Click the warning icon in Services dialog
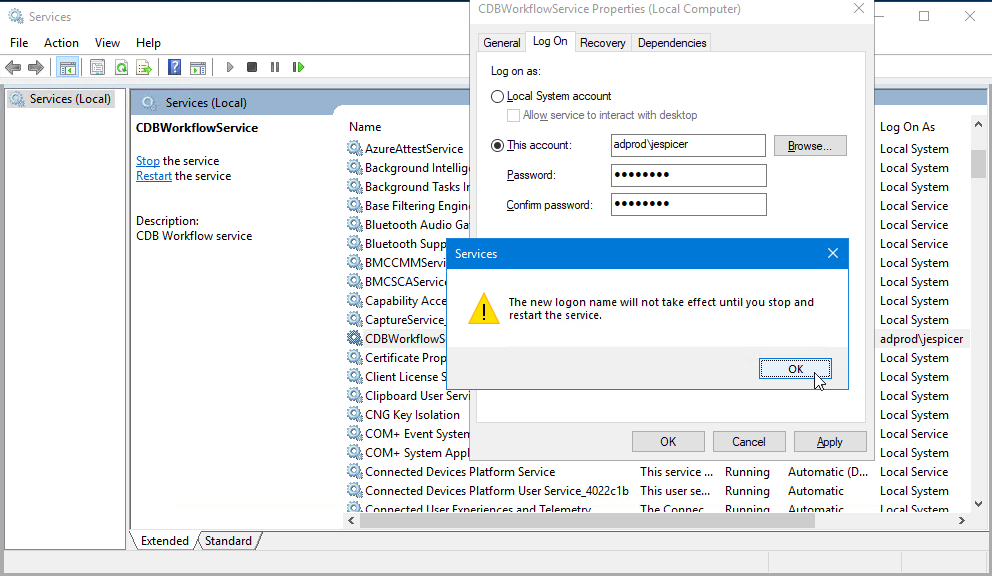Viewport: 992px width, 576px height. click(484, 308)
